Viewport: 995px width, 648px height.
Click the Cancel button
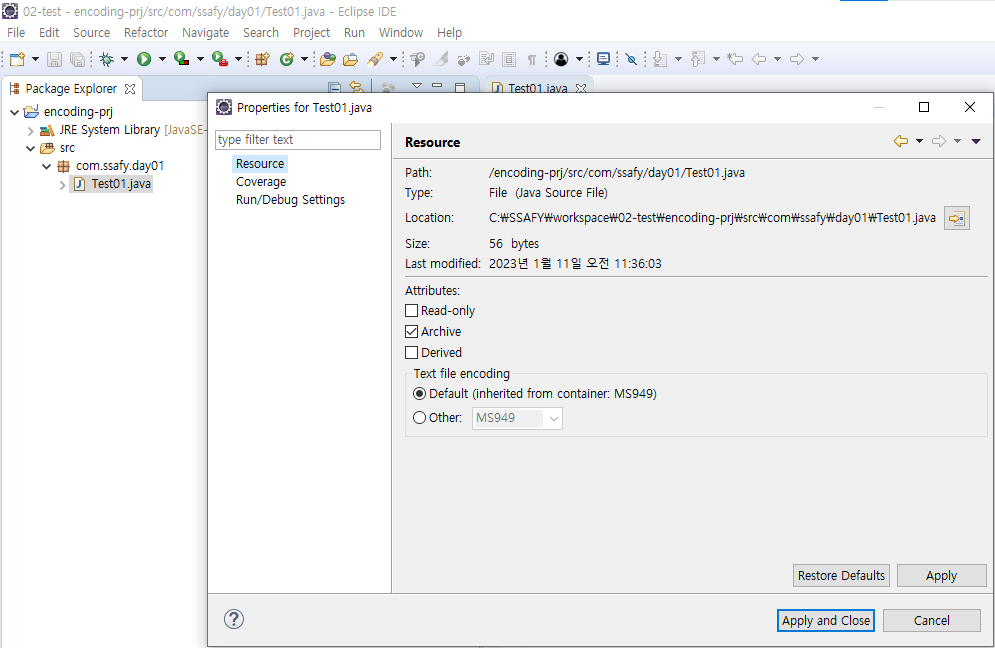pyautogui.click(x=932, y=620)
